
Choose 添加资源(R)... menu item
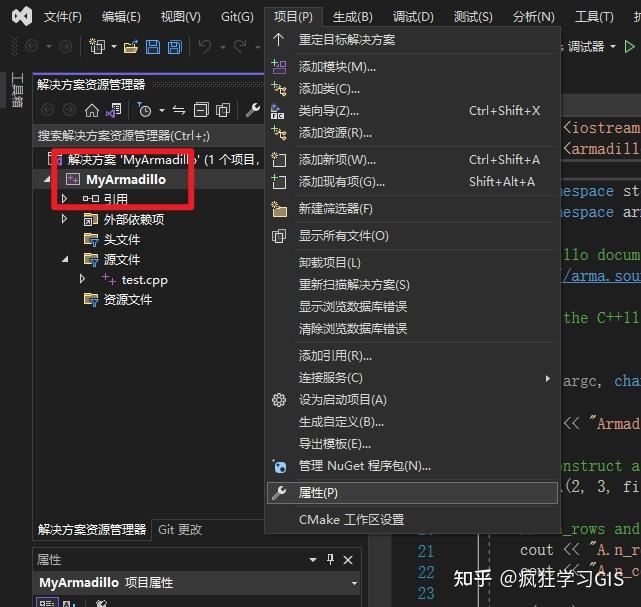tap(413, 132)
